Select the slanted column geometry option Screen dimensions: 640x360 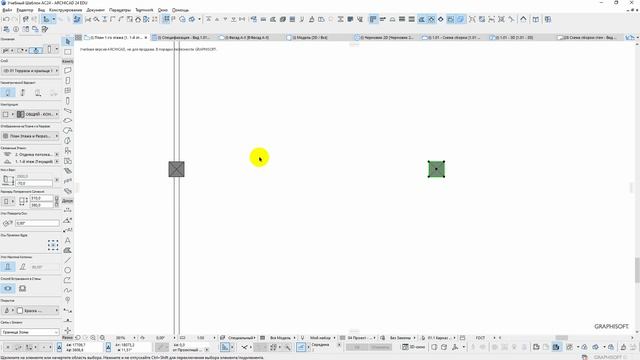(x=22, y=267)
